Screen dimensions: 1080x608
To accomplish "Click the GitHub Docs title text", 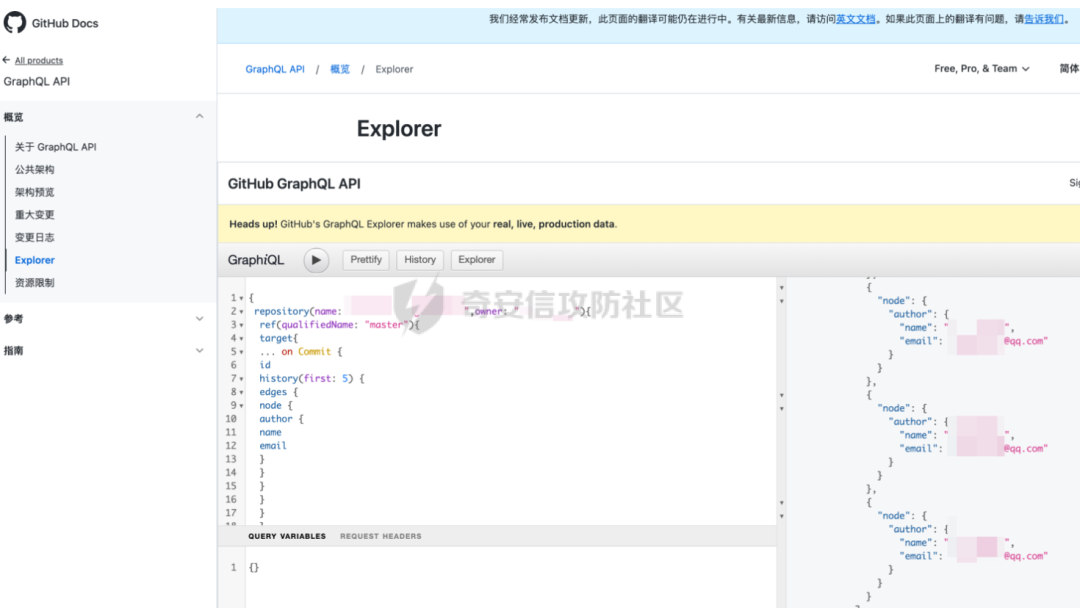I will [x=65, y=23].
